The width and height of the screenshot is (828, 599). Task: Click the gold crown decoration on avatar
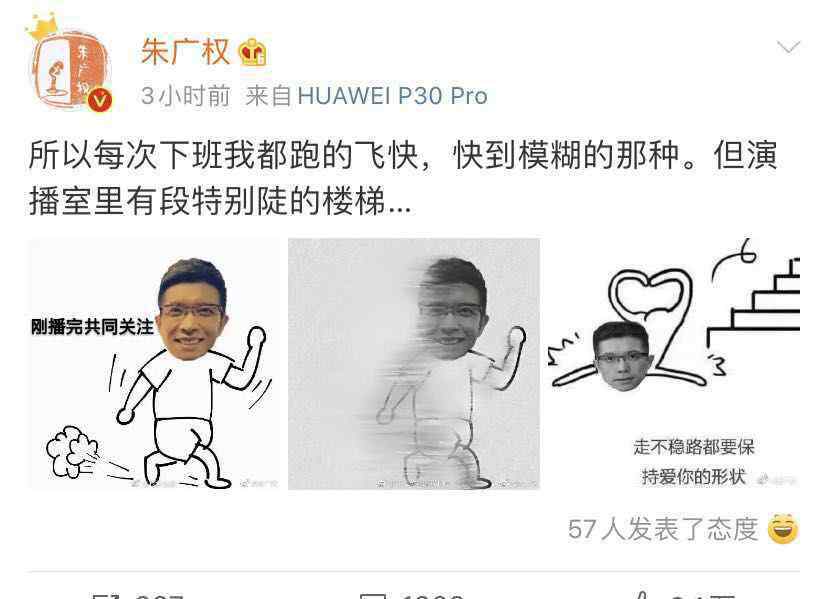pyautogui.click(x=42, y=26)
